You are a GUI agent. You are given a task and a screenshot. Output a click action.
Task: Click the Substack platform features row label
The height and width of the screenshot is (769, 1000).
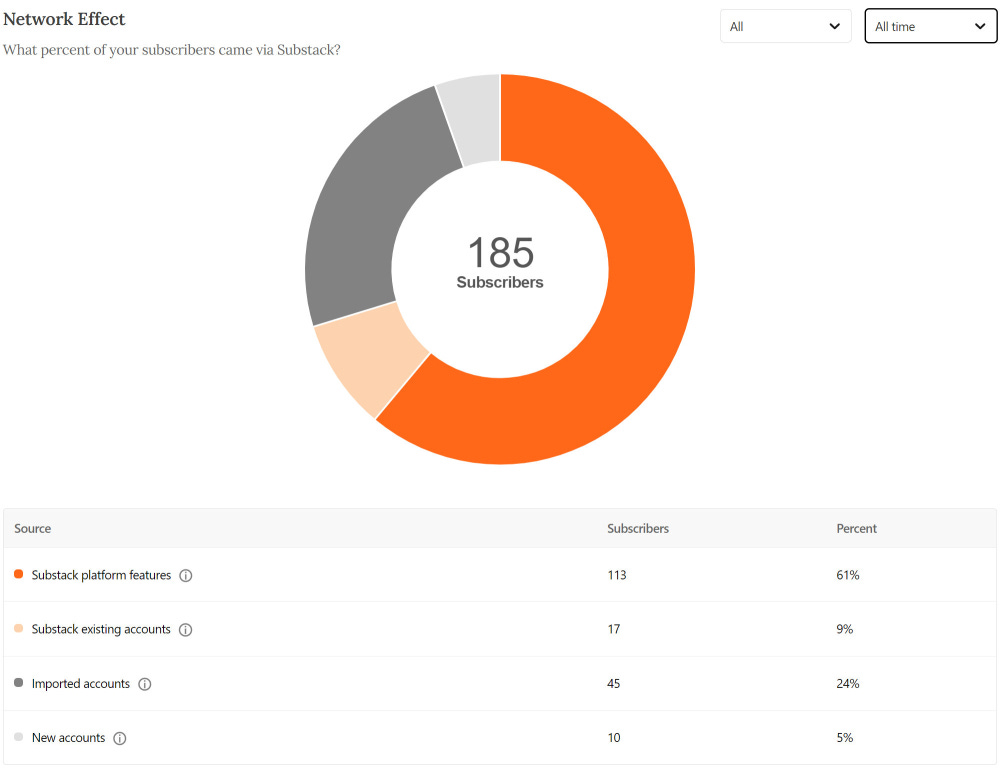point(101,575)
